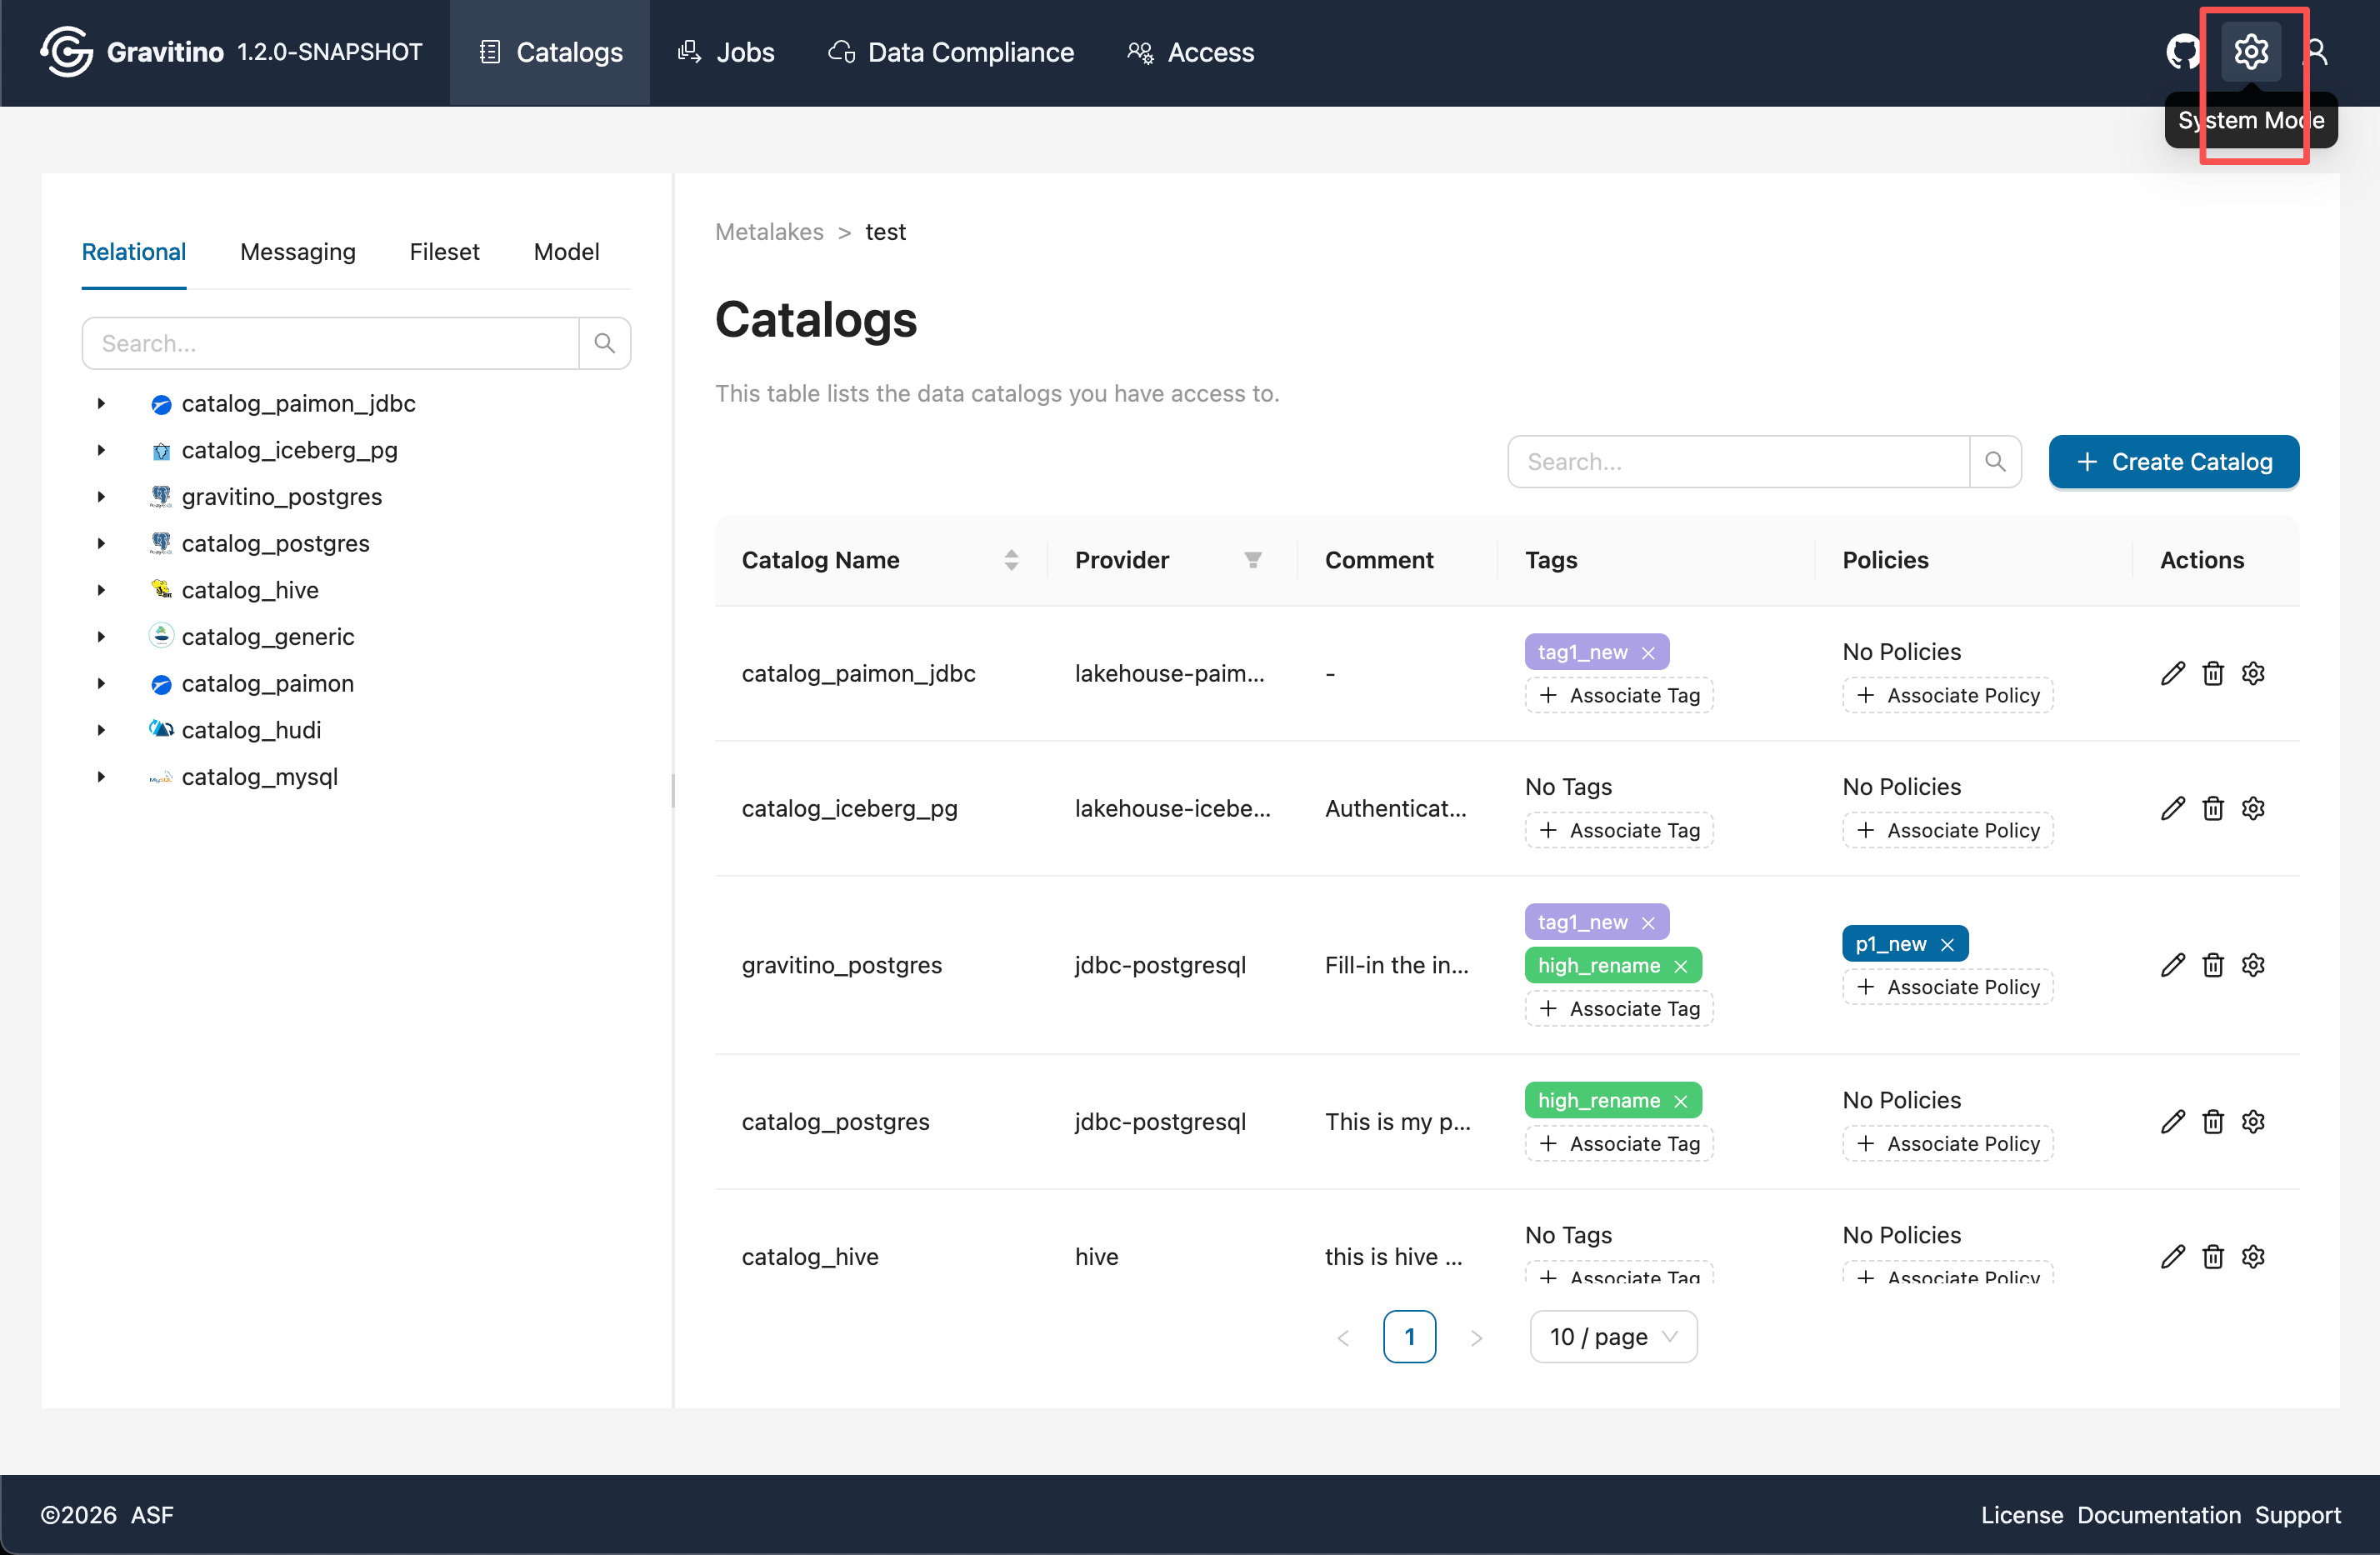Click the user profile icon
The image size is (2380, 1555).
tap(2317, 52)
